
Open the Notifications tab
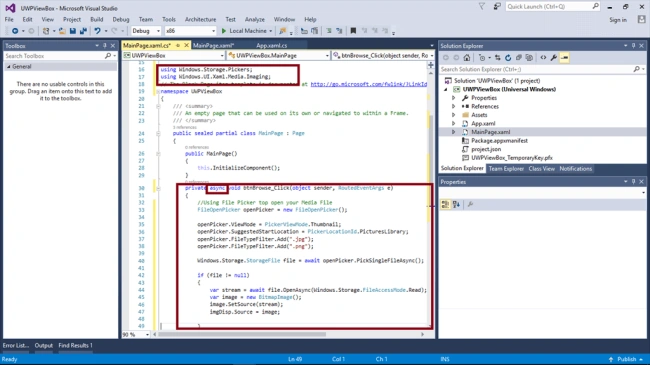[575, 169]
